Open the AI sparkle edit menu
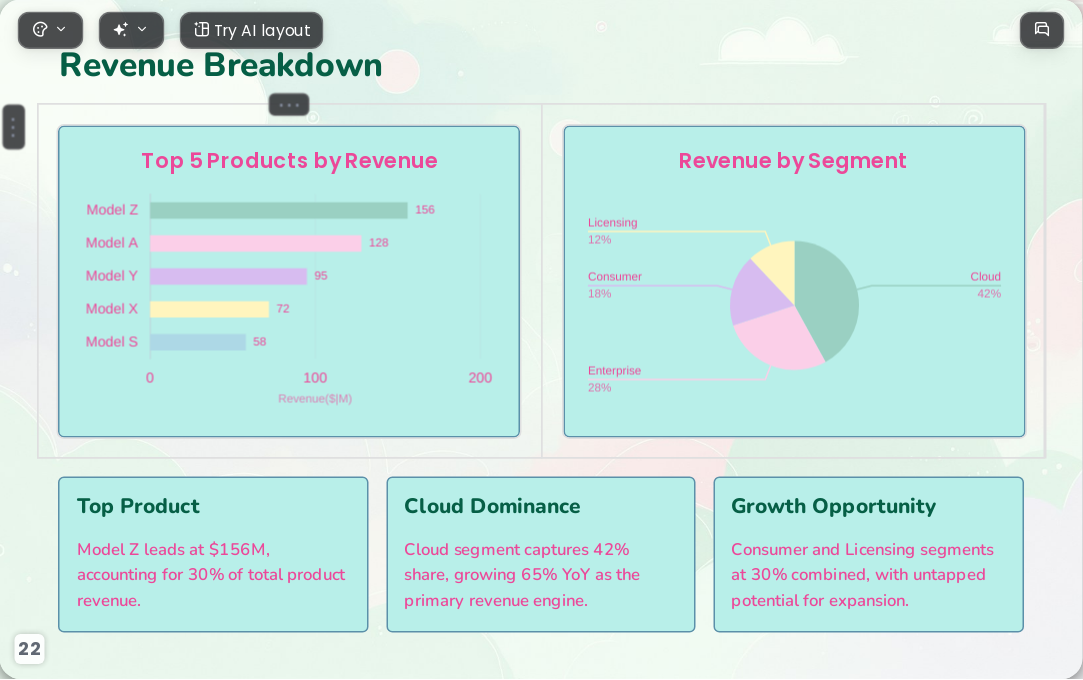This screenshot has width=1083, height=680. click(x=131, y=30)
